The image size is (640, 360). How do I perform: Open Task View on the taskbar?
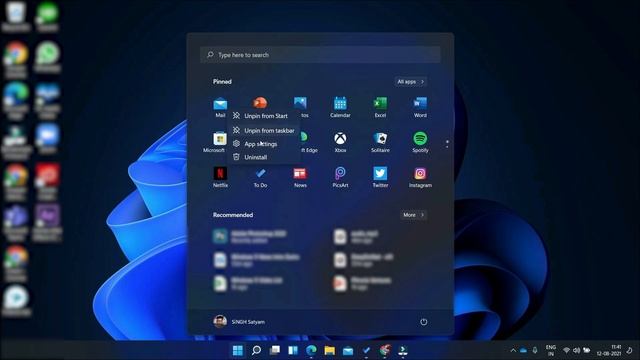point(275,350)
